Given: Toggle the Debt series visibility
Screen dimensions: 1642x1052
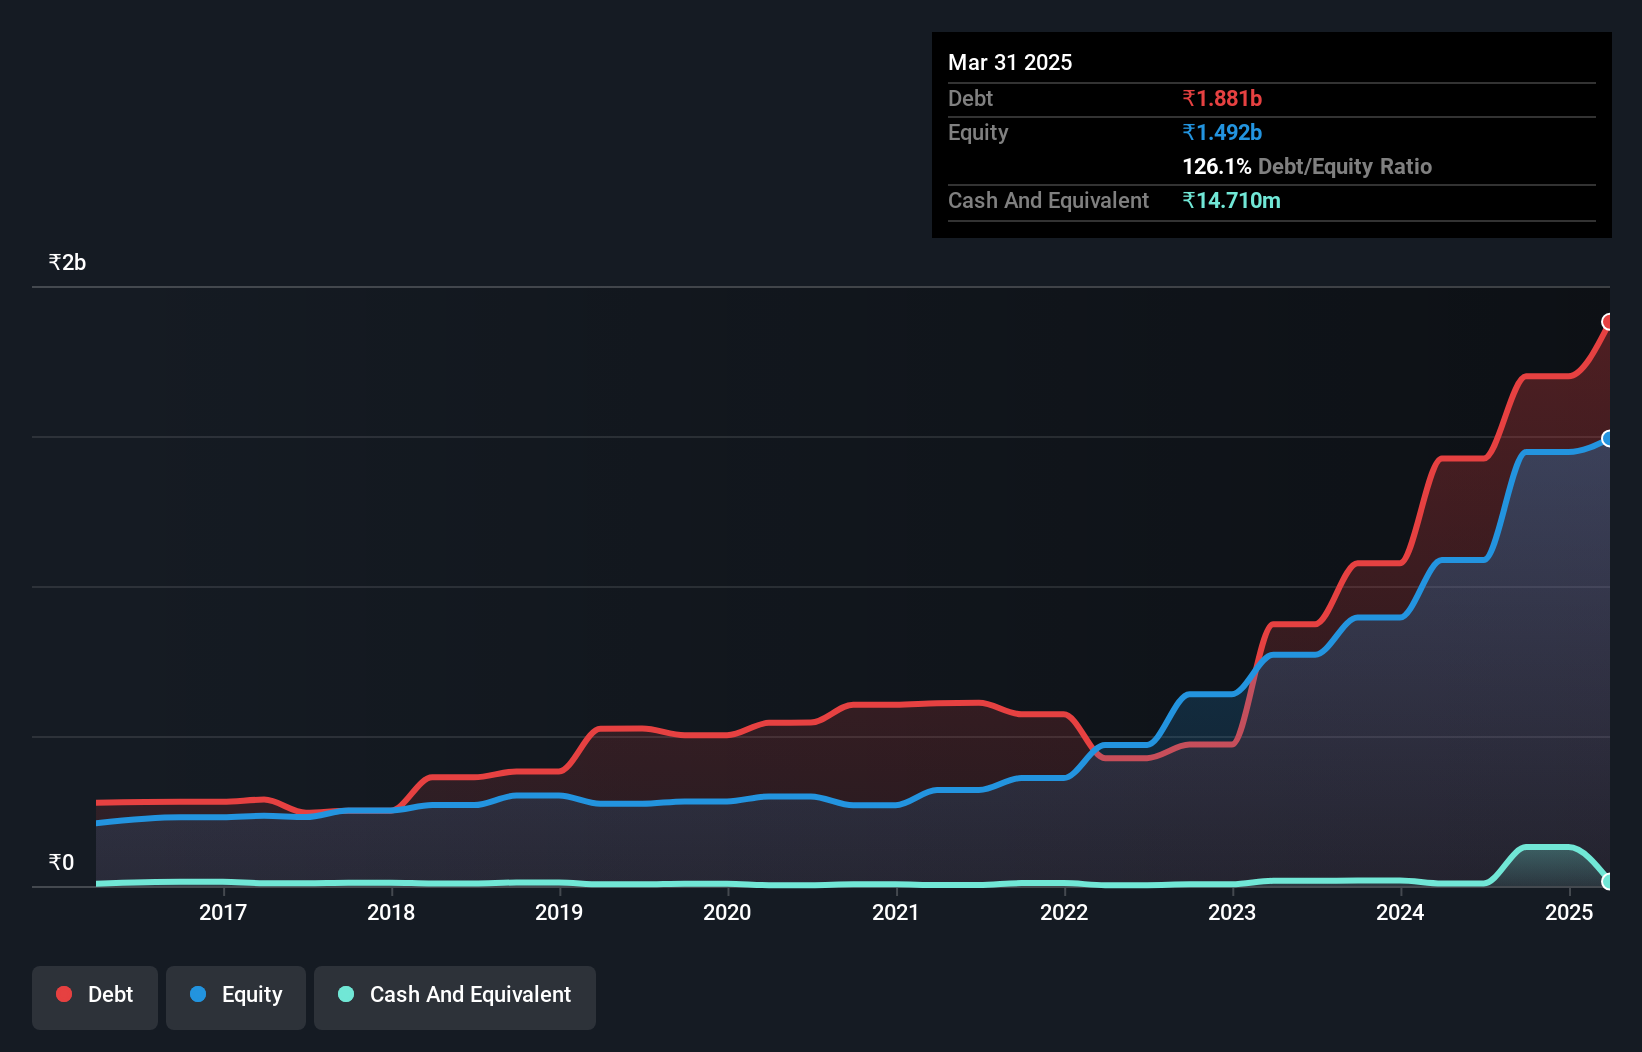Looking at the screenshot, I should (94, 994).
